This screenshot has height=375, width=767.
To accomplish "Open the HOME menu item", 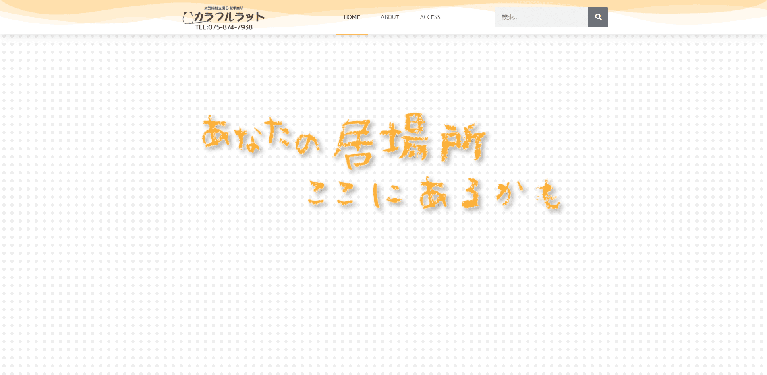I will (352, 17).
